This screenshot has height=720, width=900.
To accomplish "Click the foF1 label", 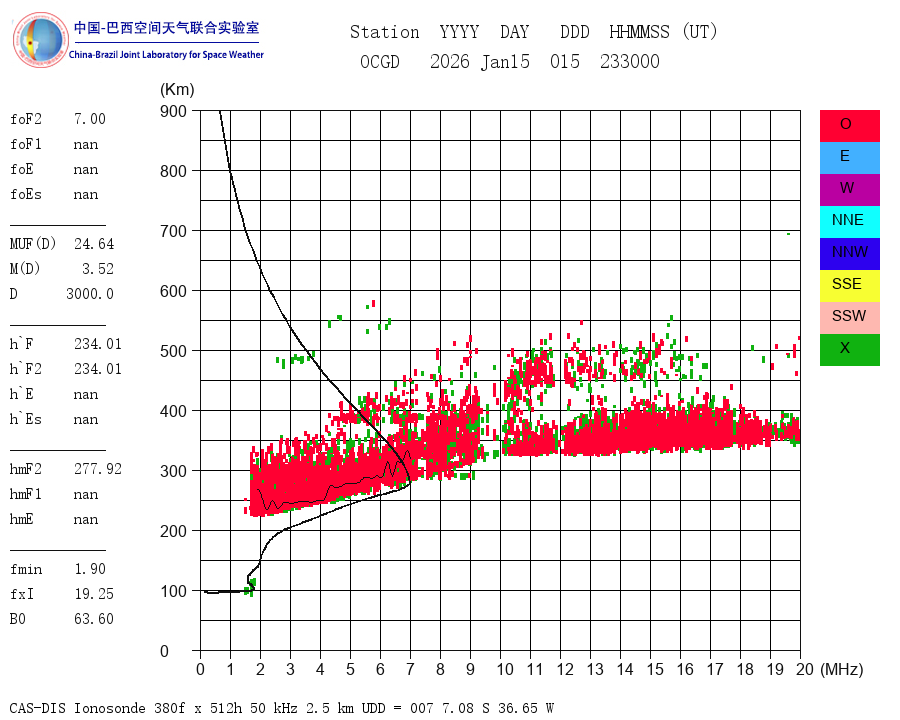I will click(26, 144).
